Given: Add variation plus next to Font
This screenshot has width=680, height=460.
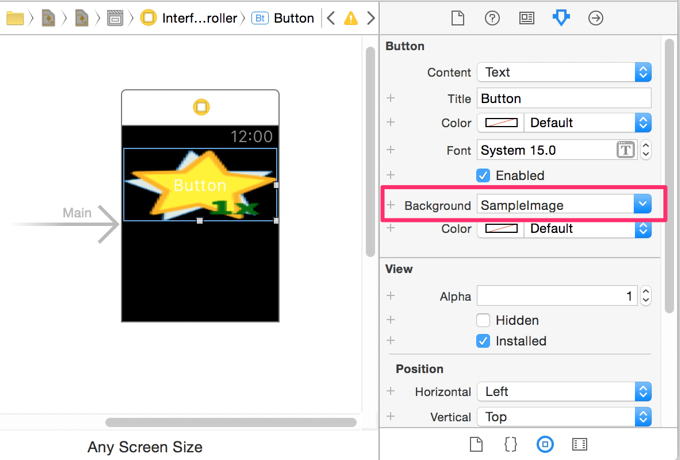Looking at the screenshot, I should [x=391, y=150].
